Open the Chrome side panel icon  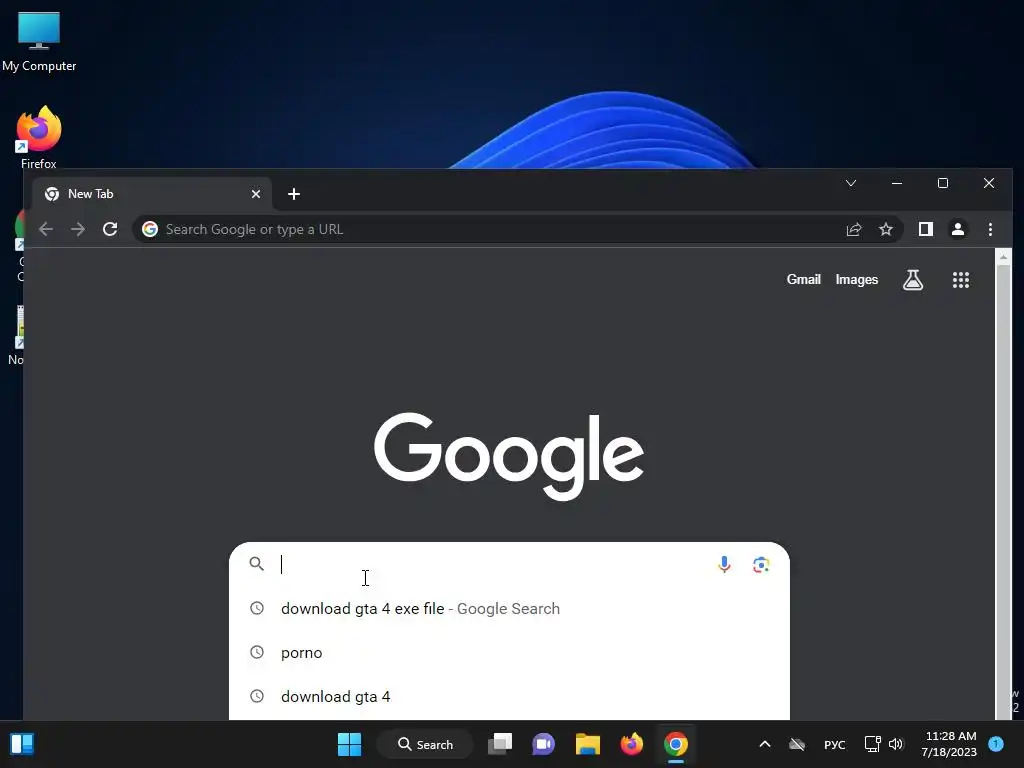point(925,229)
